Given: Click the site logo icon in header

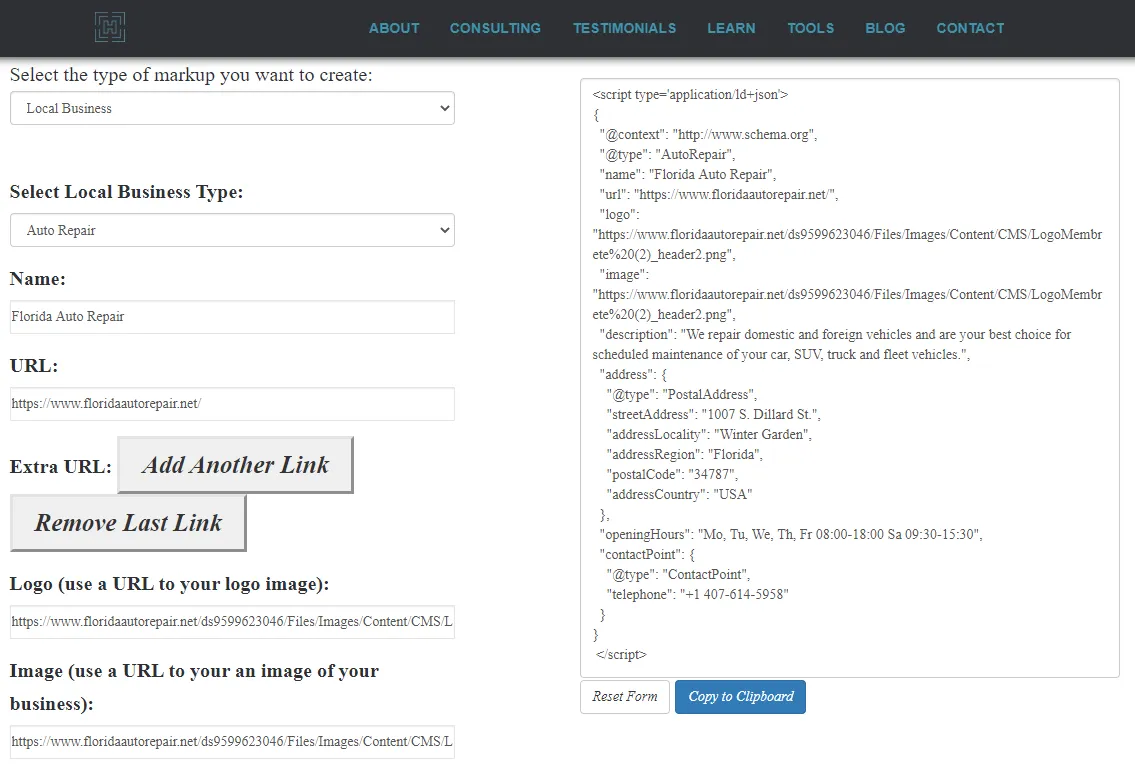Looking at the screenshot, I should tap(110, 27).
